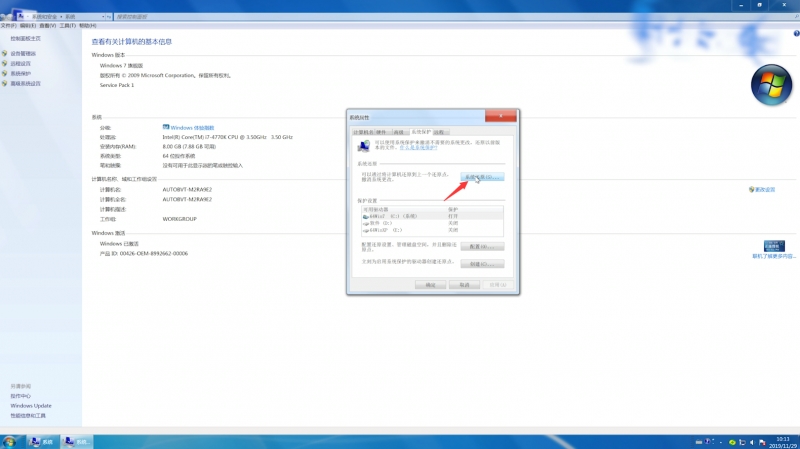Select the 软件 (D:) drive row
This screenshot has height=449, width=800.
coord(432,223)
